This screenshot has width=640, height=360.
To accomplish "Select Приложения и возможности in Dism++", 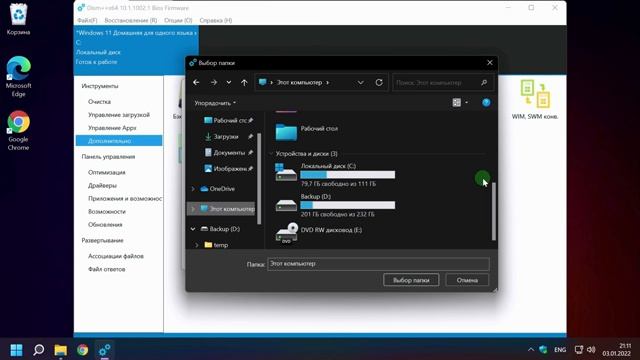I will click(125, 198).
